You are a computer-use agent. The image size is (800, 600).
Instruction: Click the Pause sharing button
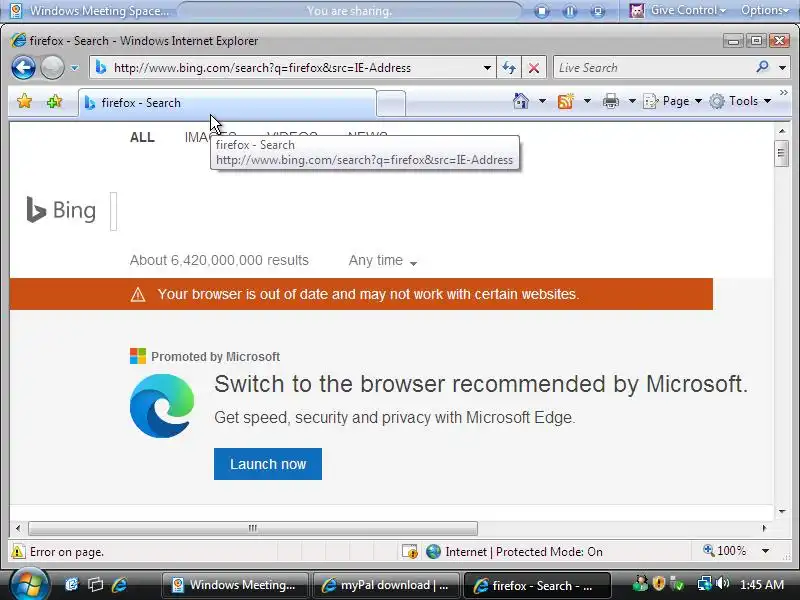point(569,11)
